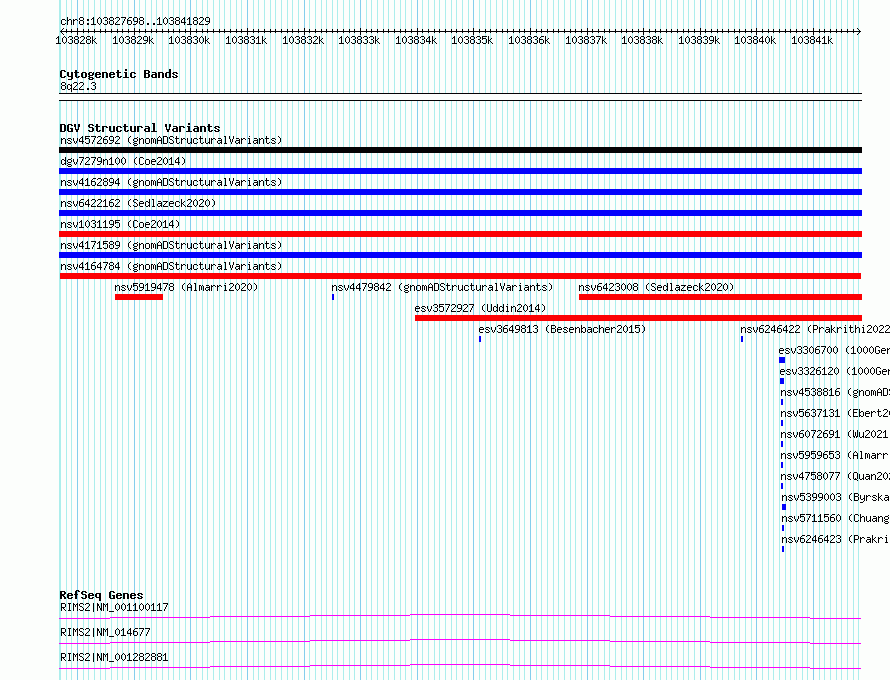Click the chr8:103827698..103841829 region label
Screen dimensions: 890x680
tap(135, 21)
